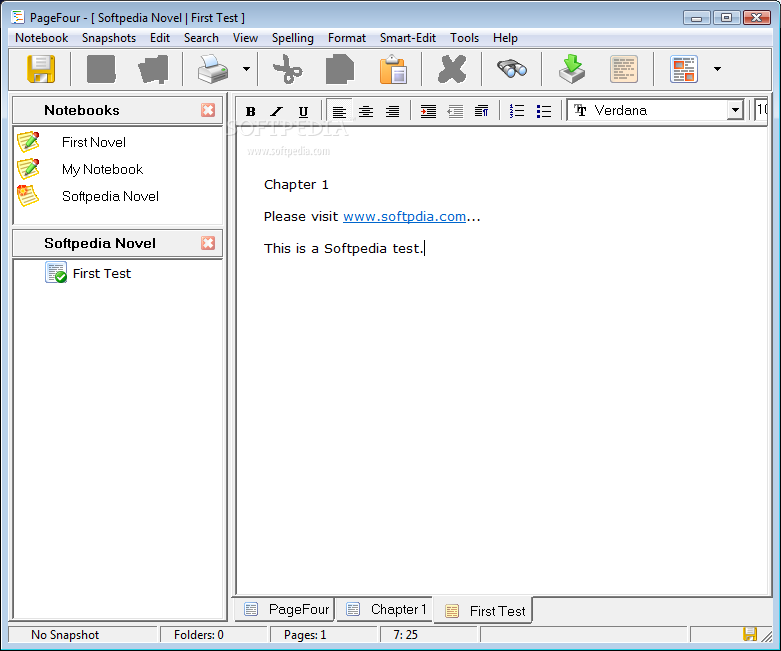
Task: Toggle numbered list
Action: coord(517,111)
